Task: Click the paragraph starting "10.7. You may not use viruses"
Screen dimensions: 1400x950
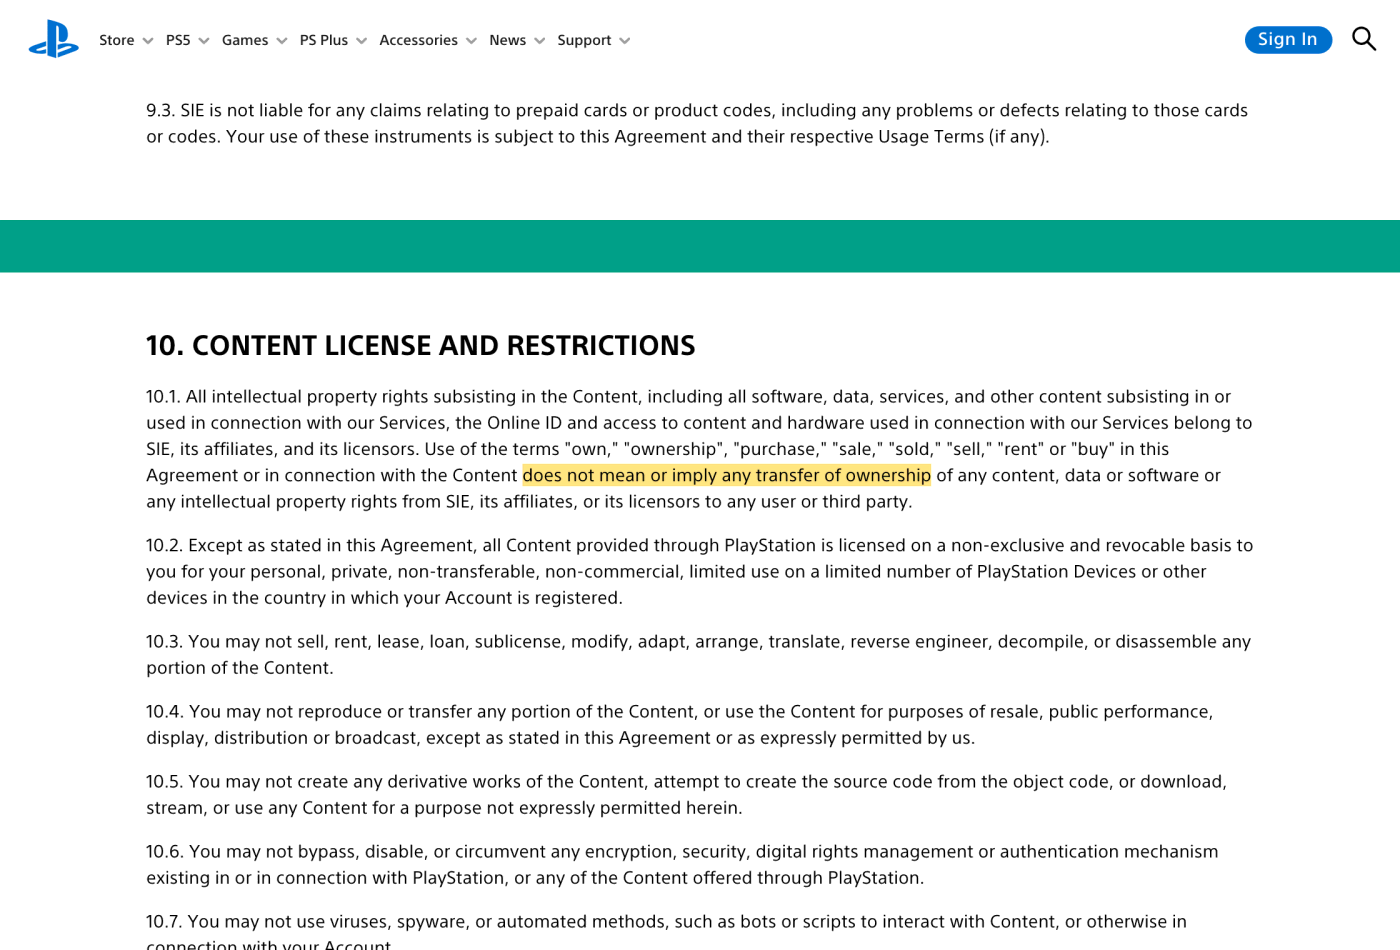Action: tap(666, 930)
